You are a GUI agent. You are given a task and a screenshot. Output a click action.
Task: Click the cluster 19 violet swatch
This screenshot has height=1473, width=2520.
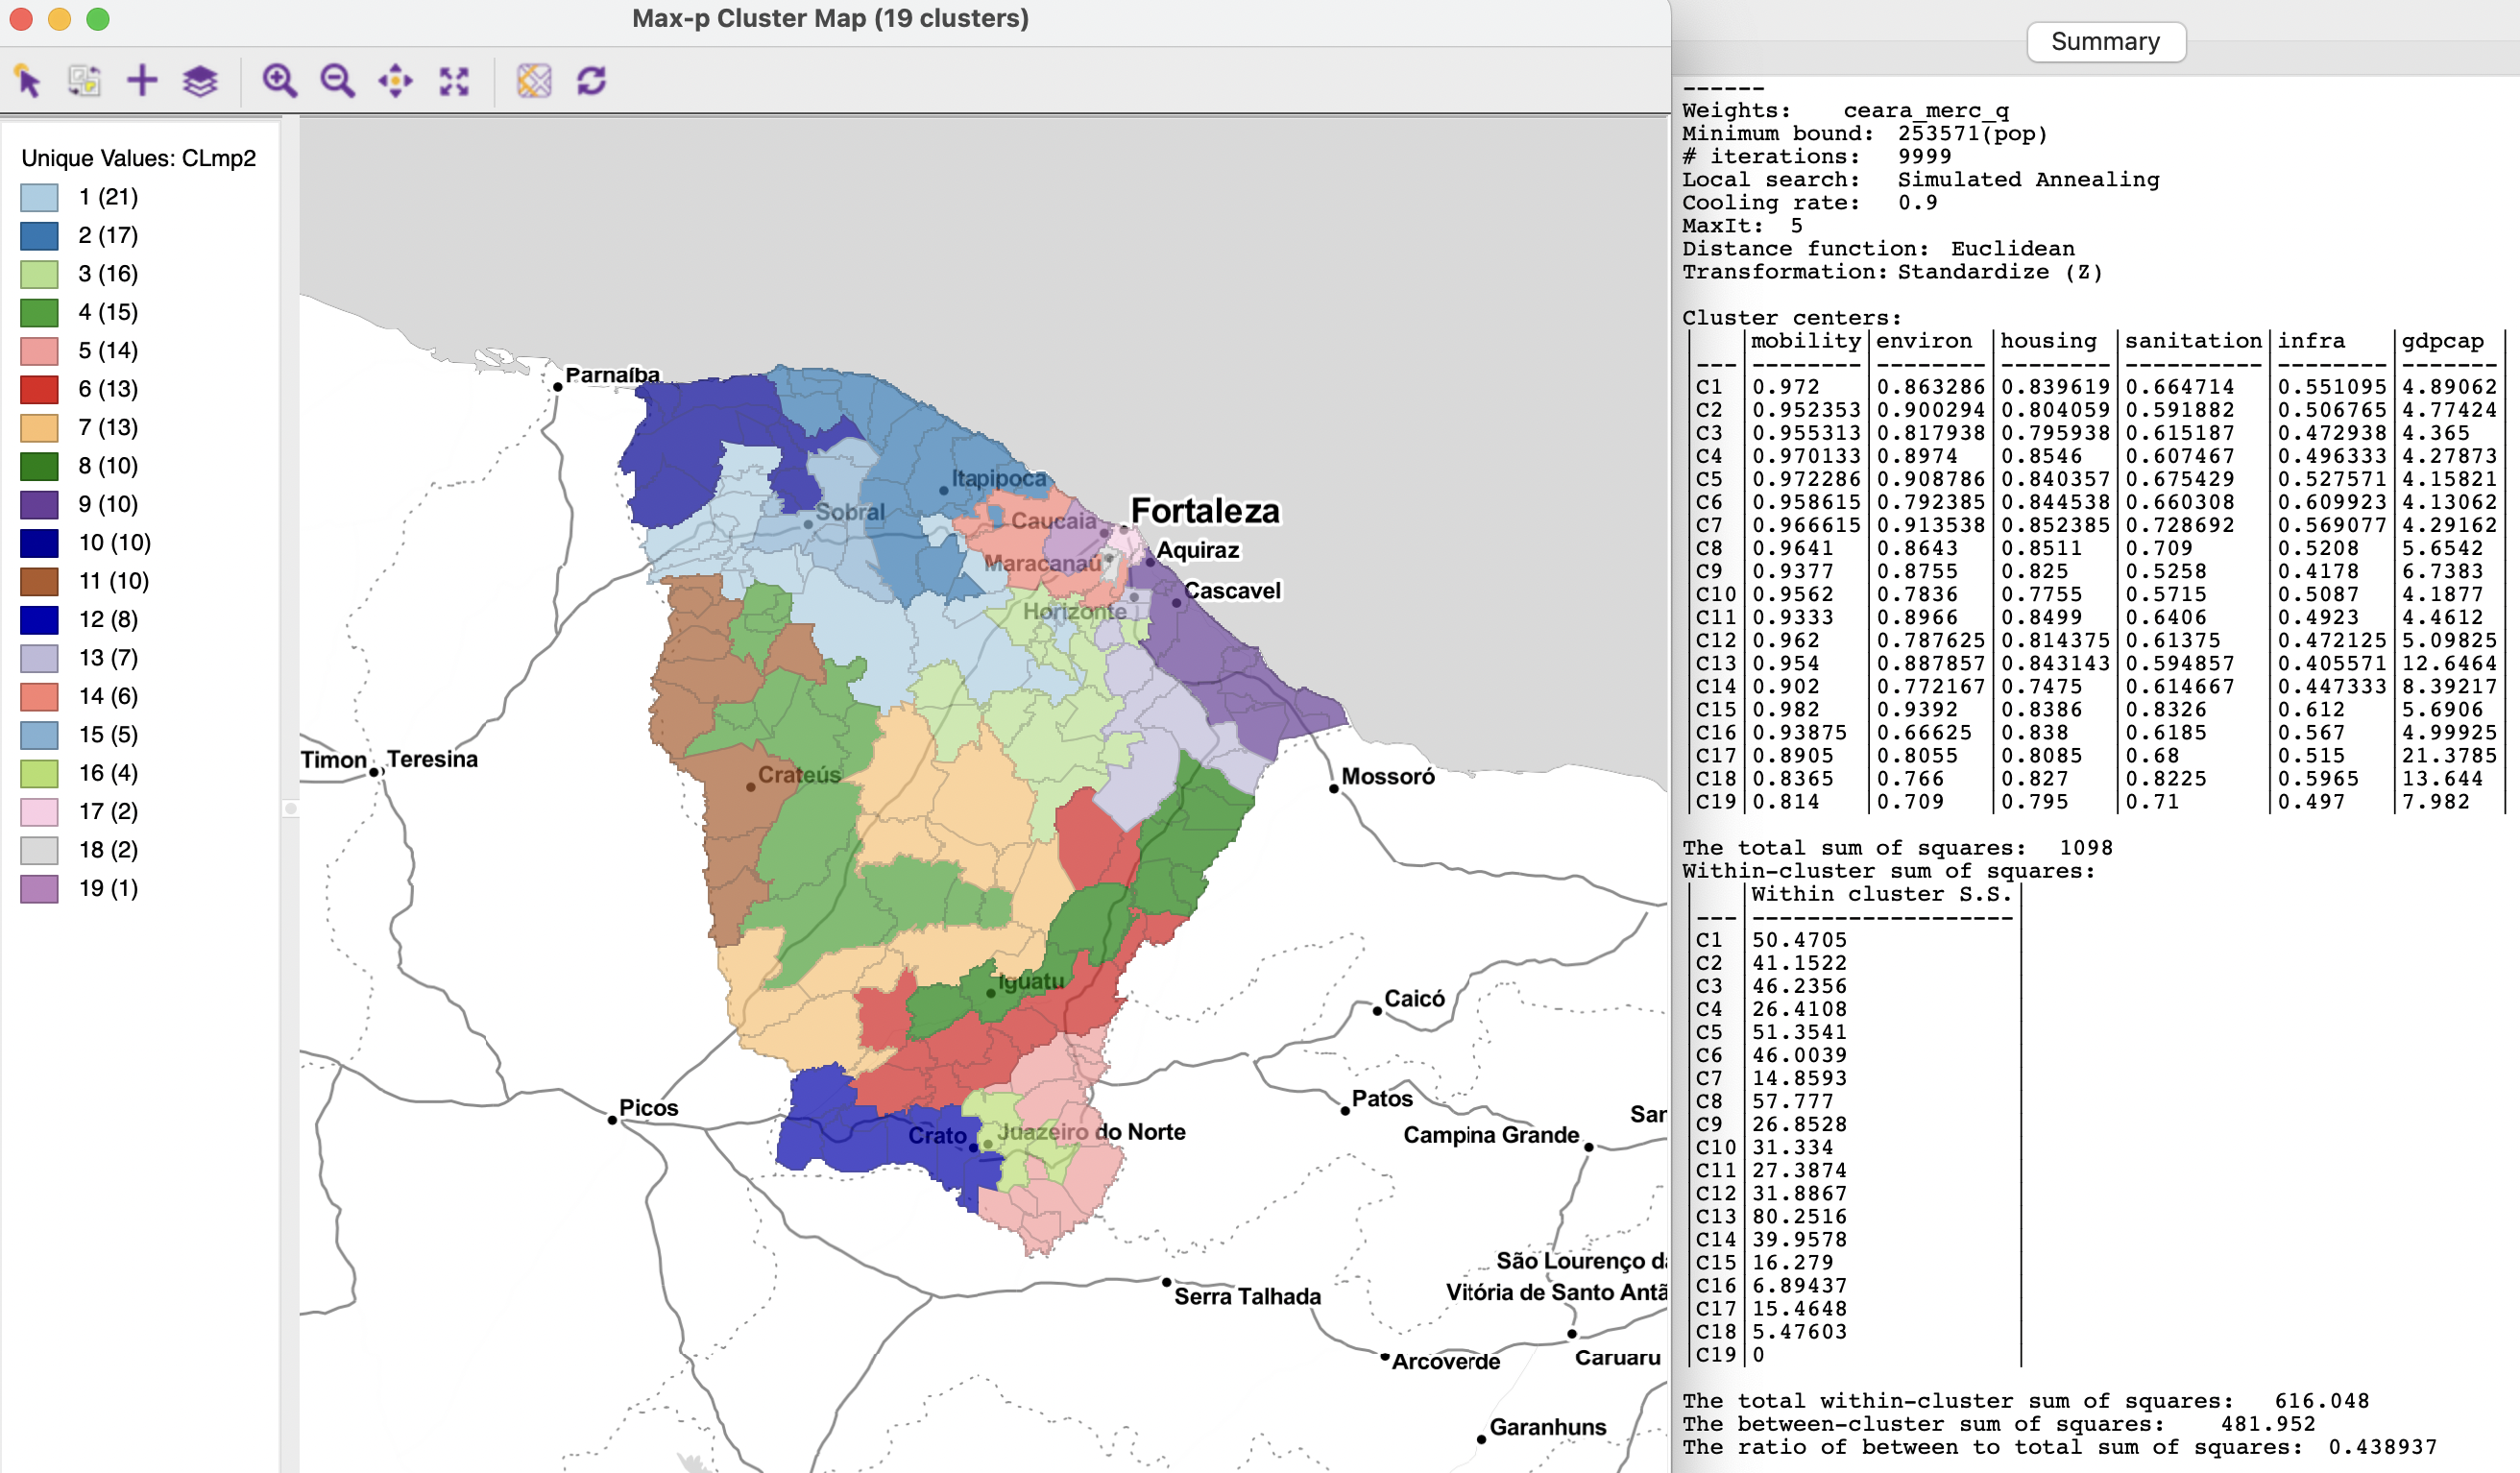(x=39, y=889)
